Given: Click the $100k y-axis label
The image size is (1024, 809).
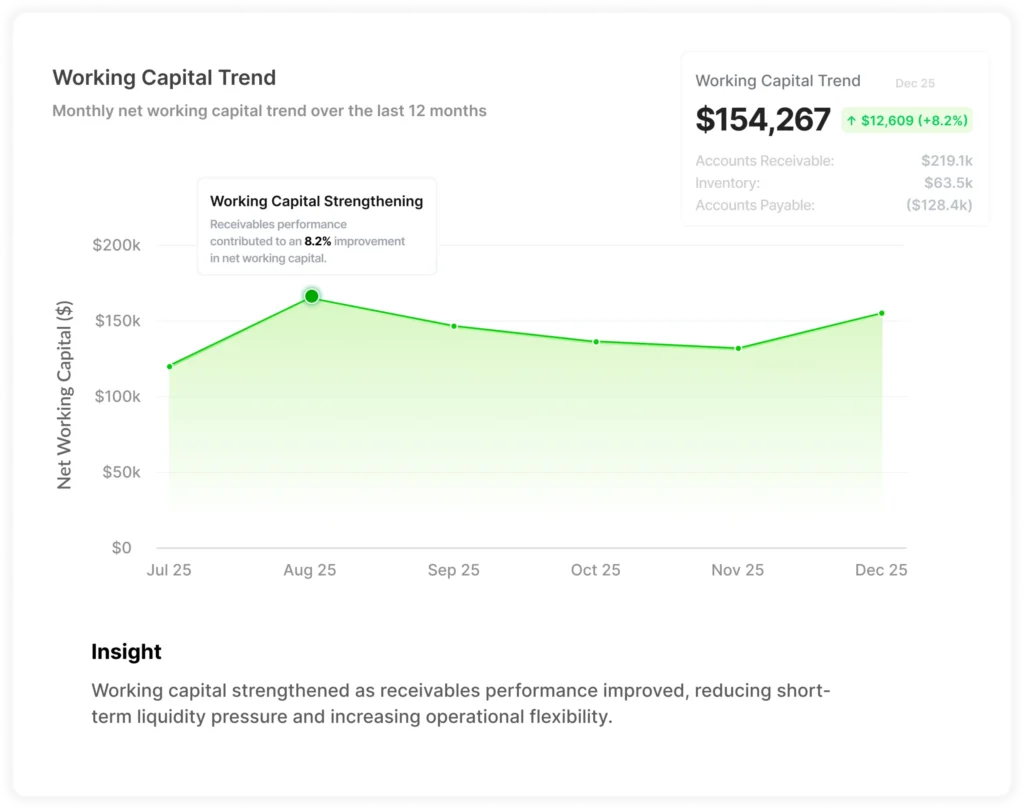Looking at the screenshot, I should (x=118, y=396).
